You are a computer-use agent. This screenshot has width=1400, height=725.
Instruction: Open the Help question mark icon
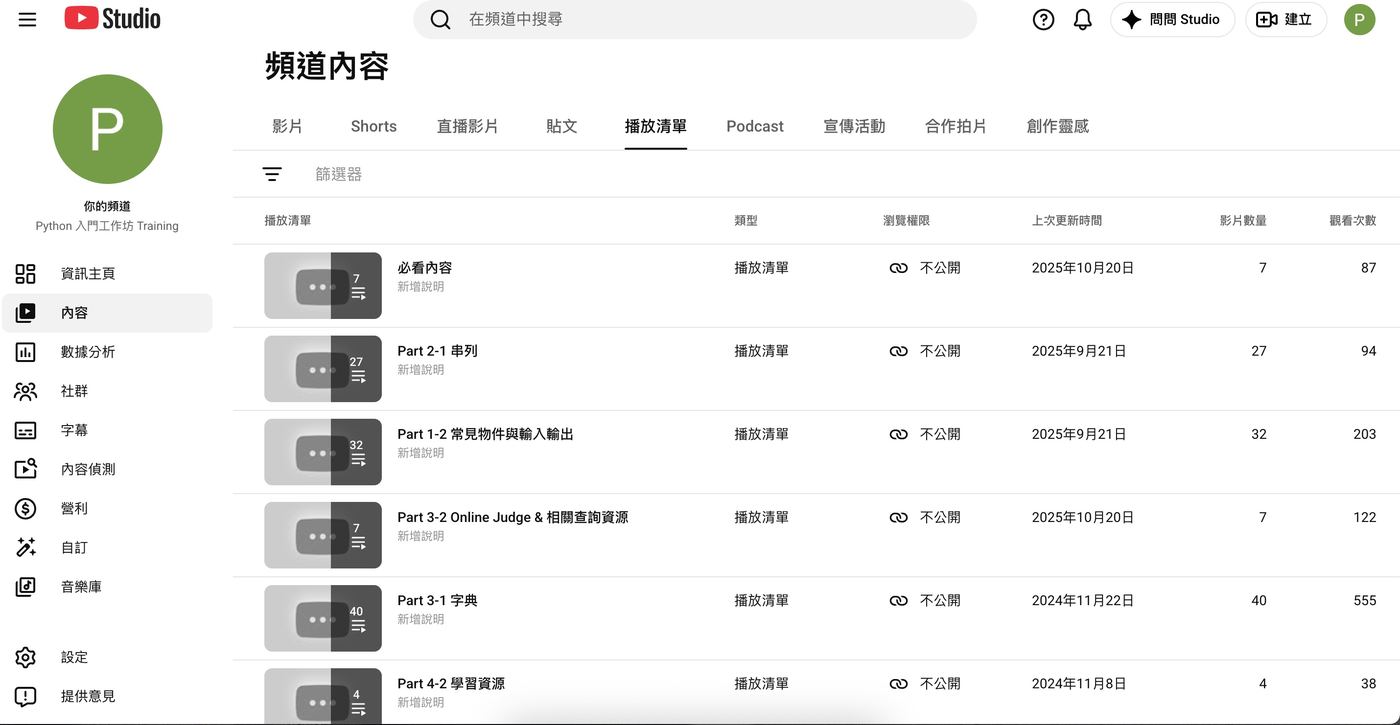point(1043,20)
